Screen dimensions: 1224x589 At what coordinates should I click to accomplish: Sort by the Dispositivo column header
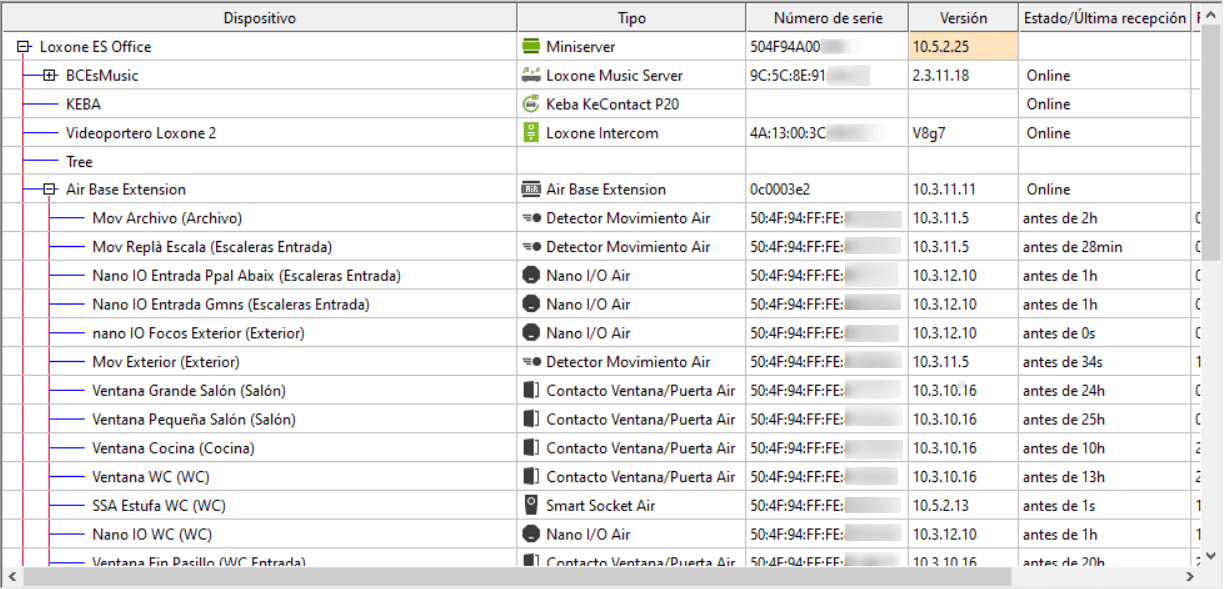coord(259,18)
